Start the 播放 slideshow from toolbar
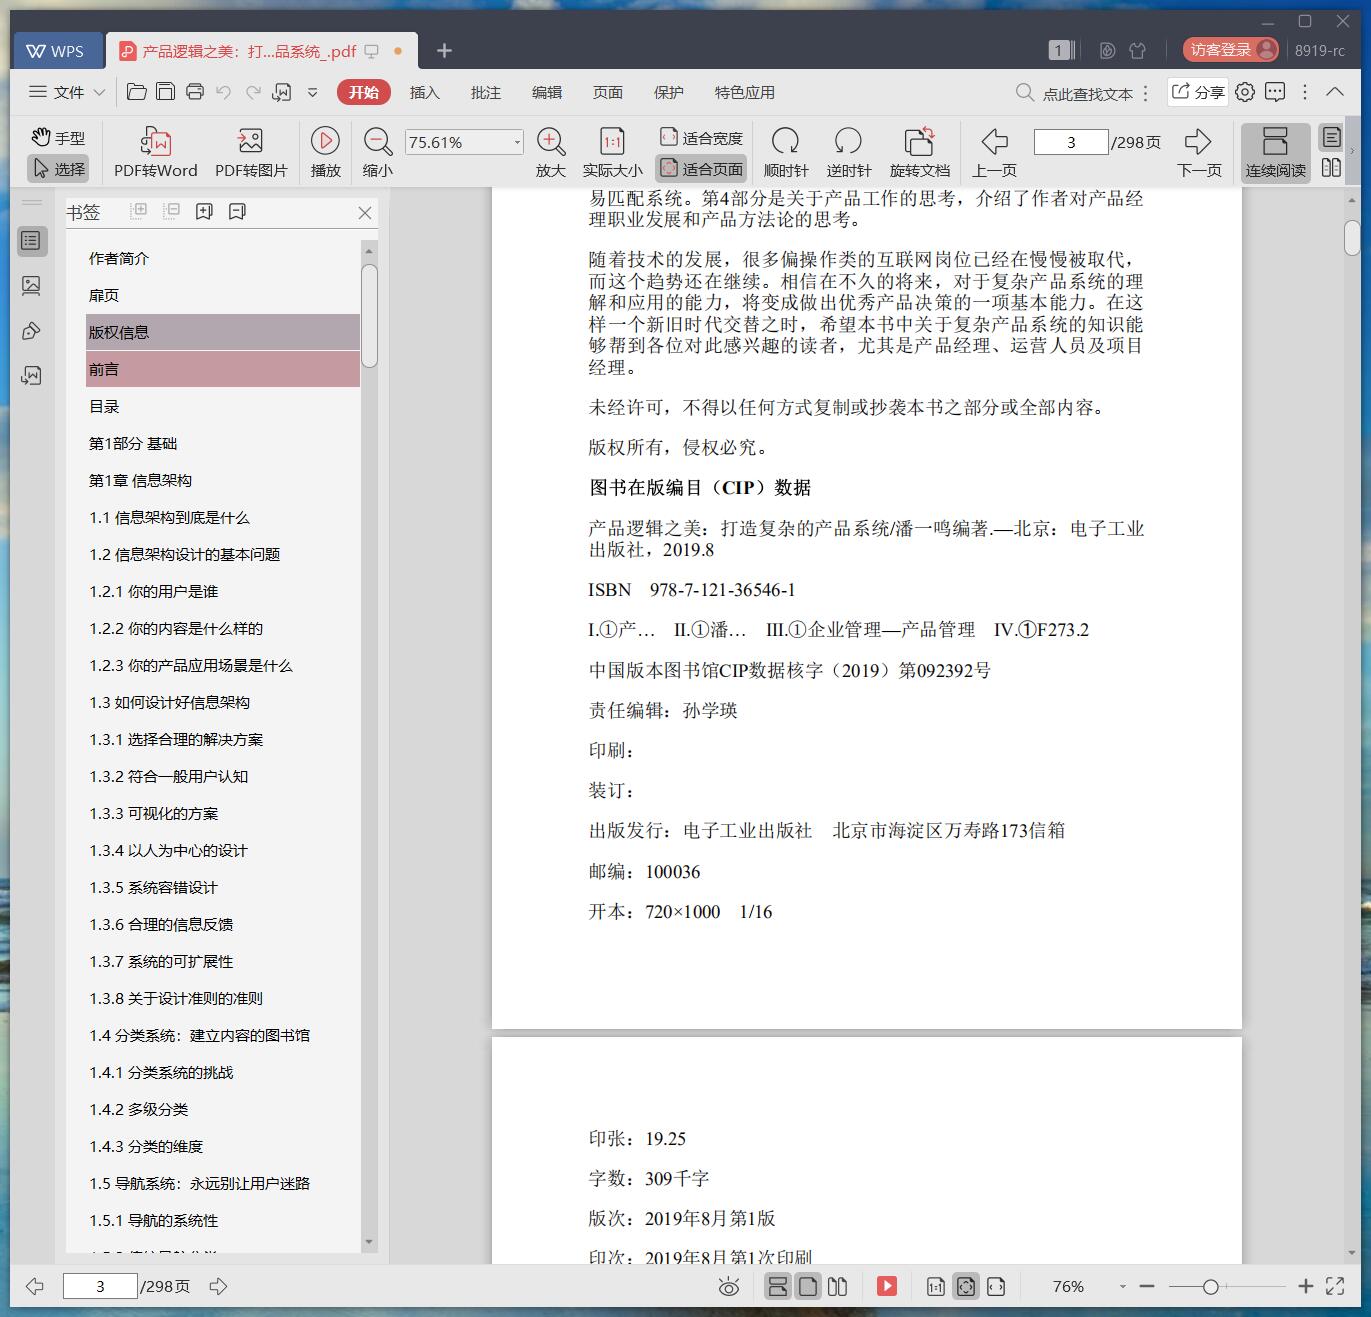The image size is (1371, 1317). [x=325, y=153]
